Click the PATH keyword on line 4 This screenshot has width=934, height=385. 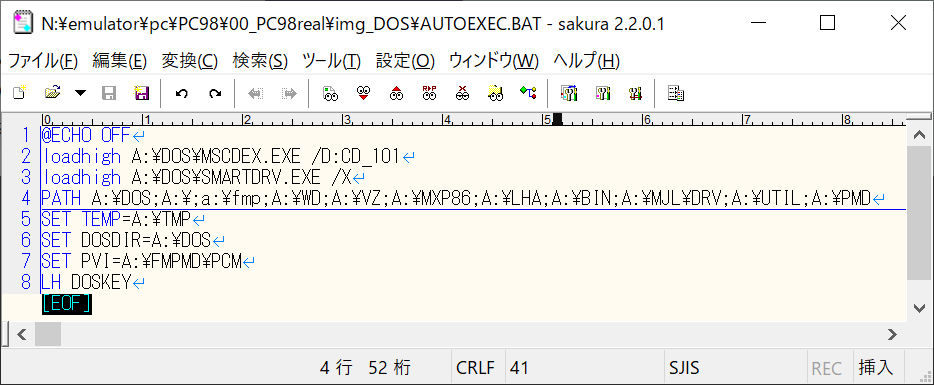click(x=61, y=198)
